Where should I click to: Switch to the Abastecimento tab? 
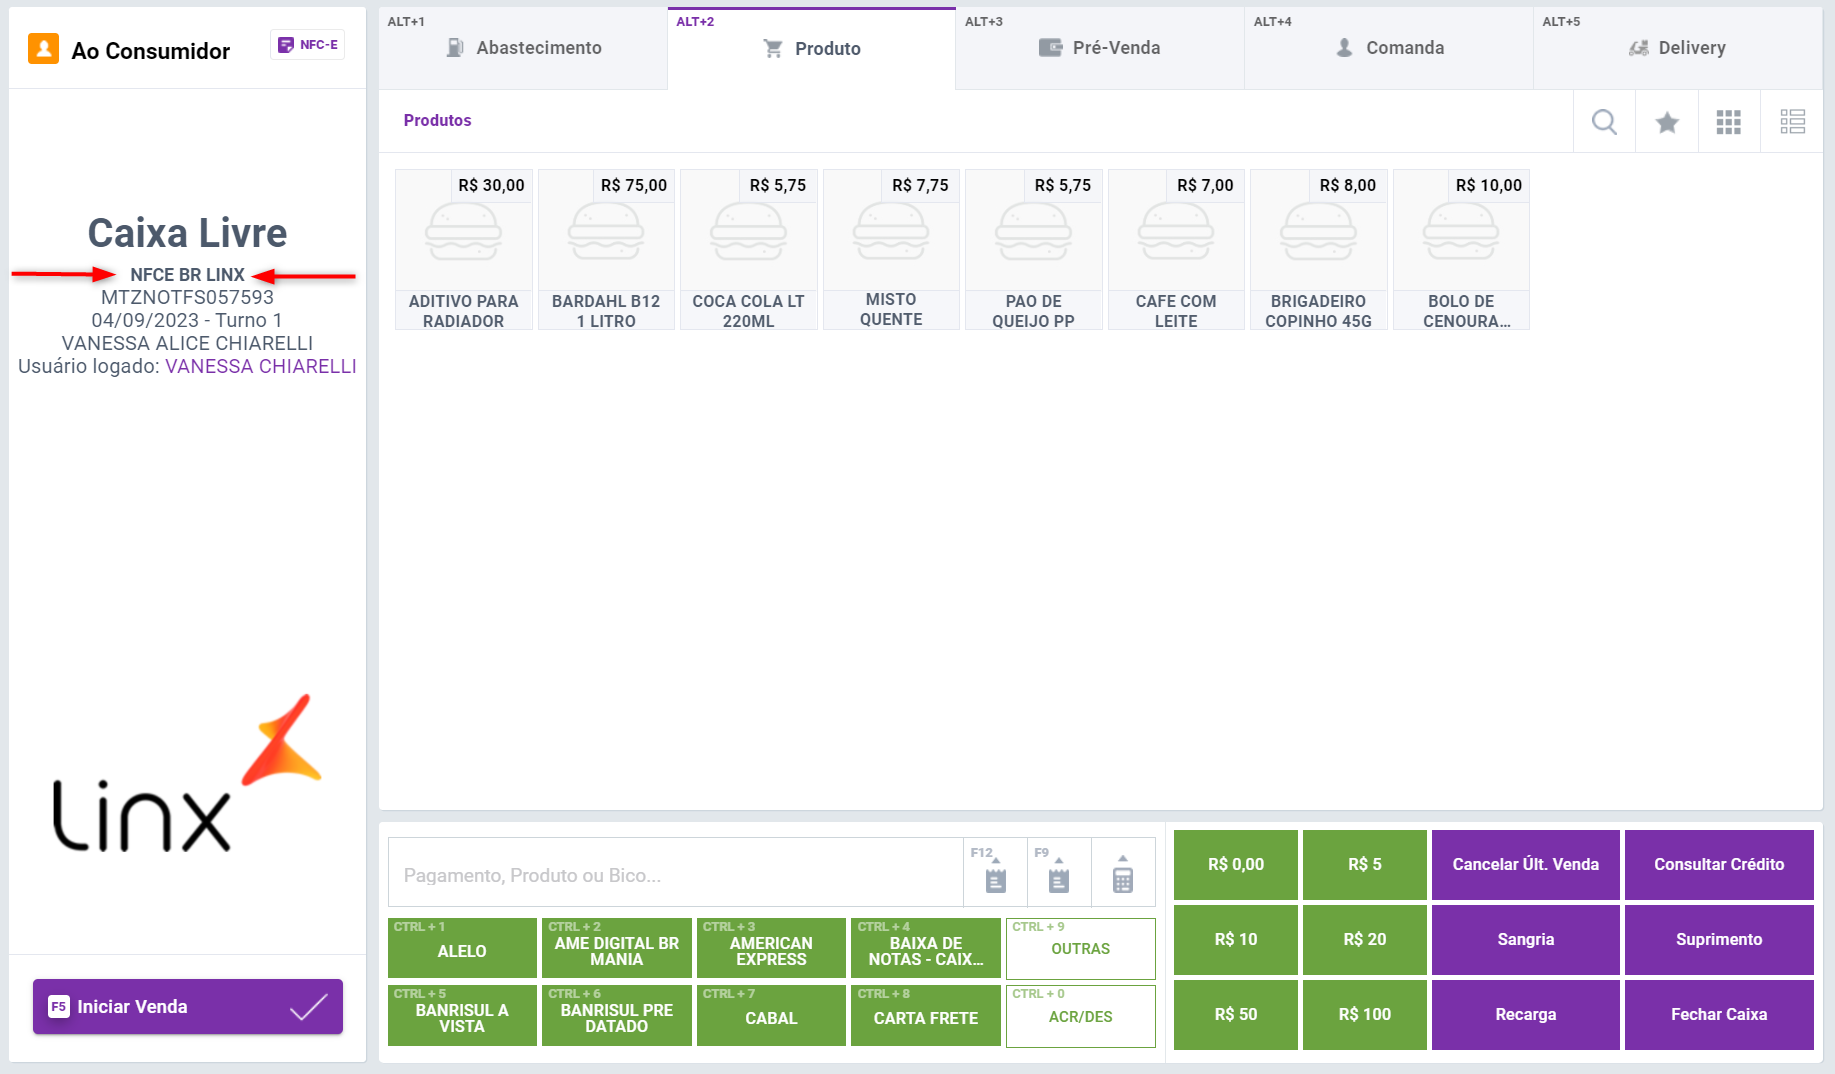pyautogui.click(x=523, y=48)
